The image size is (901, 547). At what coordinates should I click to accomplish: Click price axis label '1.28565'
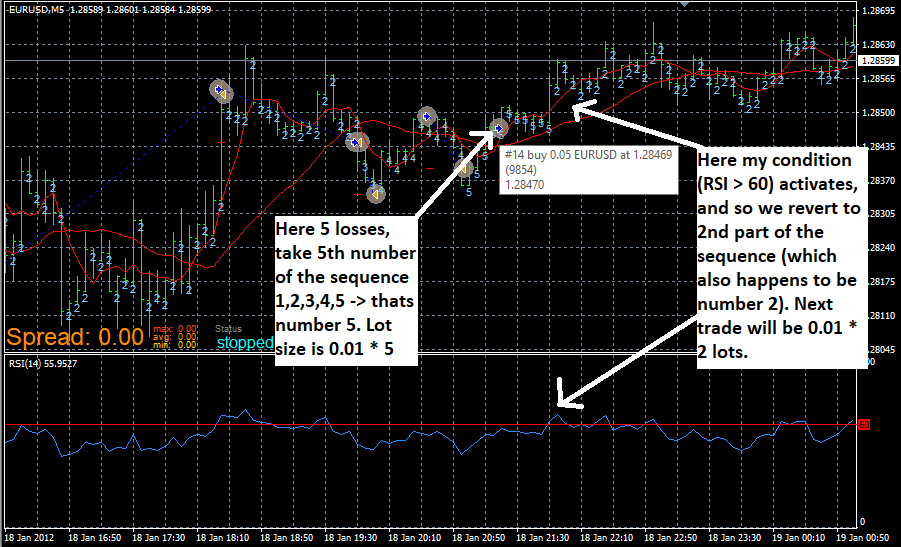(880, 78)
